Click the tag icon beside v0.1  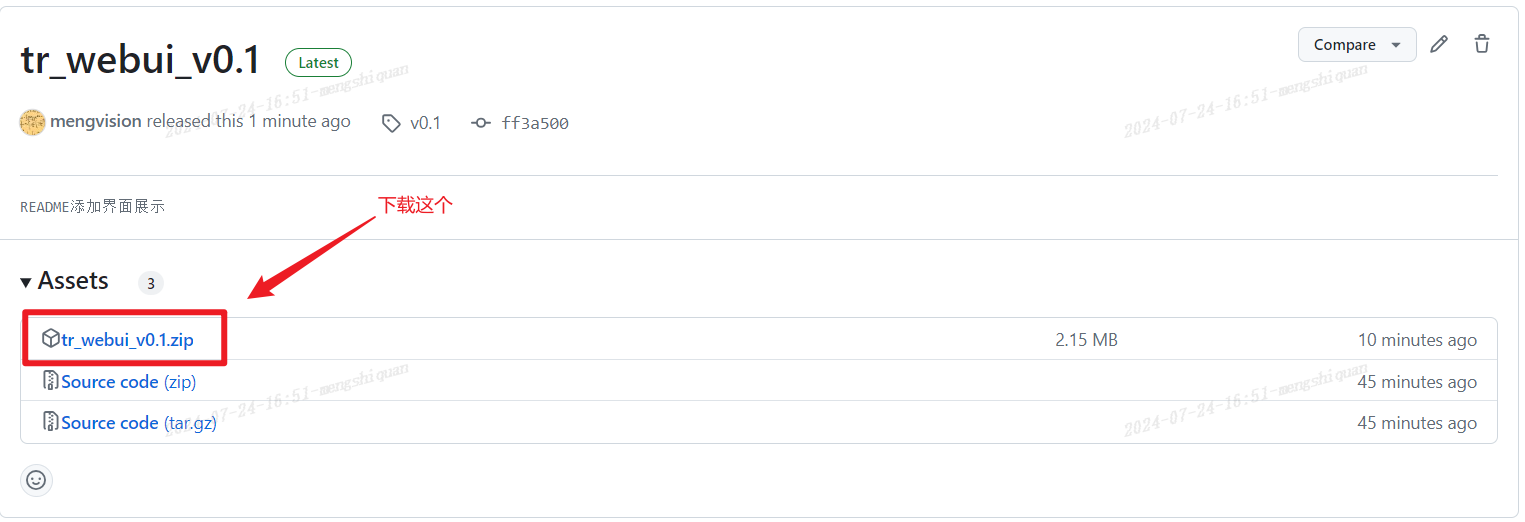click(x=391, y=123)
